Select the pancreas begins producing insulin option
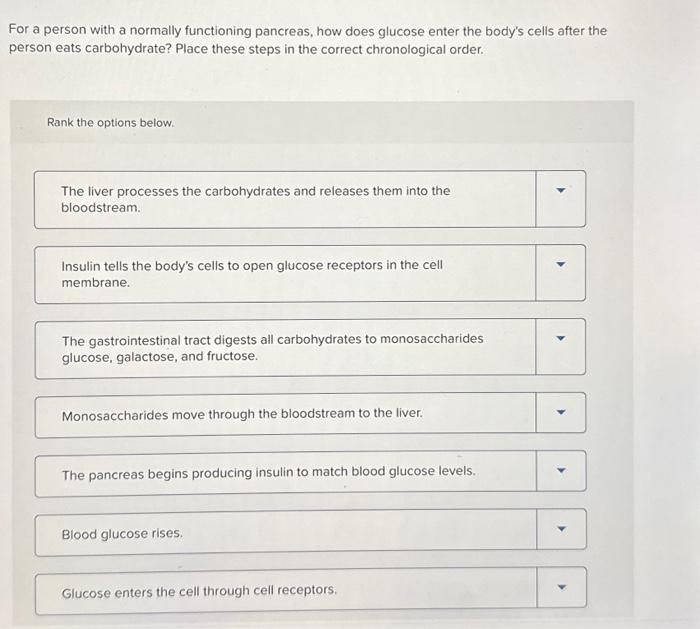The image size is (700, 629). [286, 473]
